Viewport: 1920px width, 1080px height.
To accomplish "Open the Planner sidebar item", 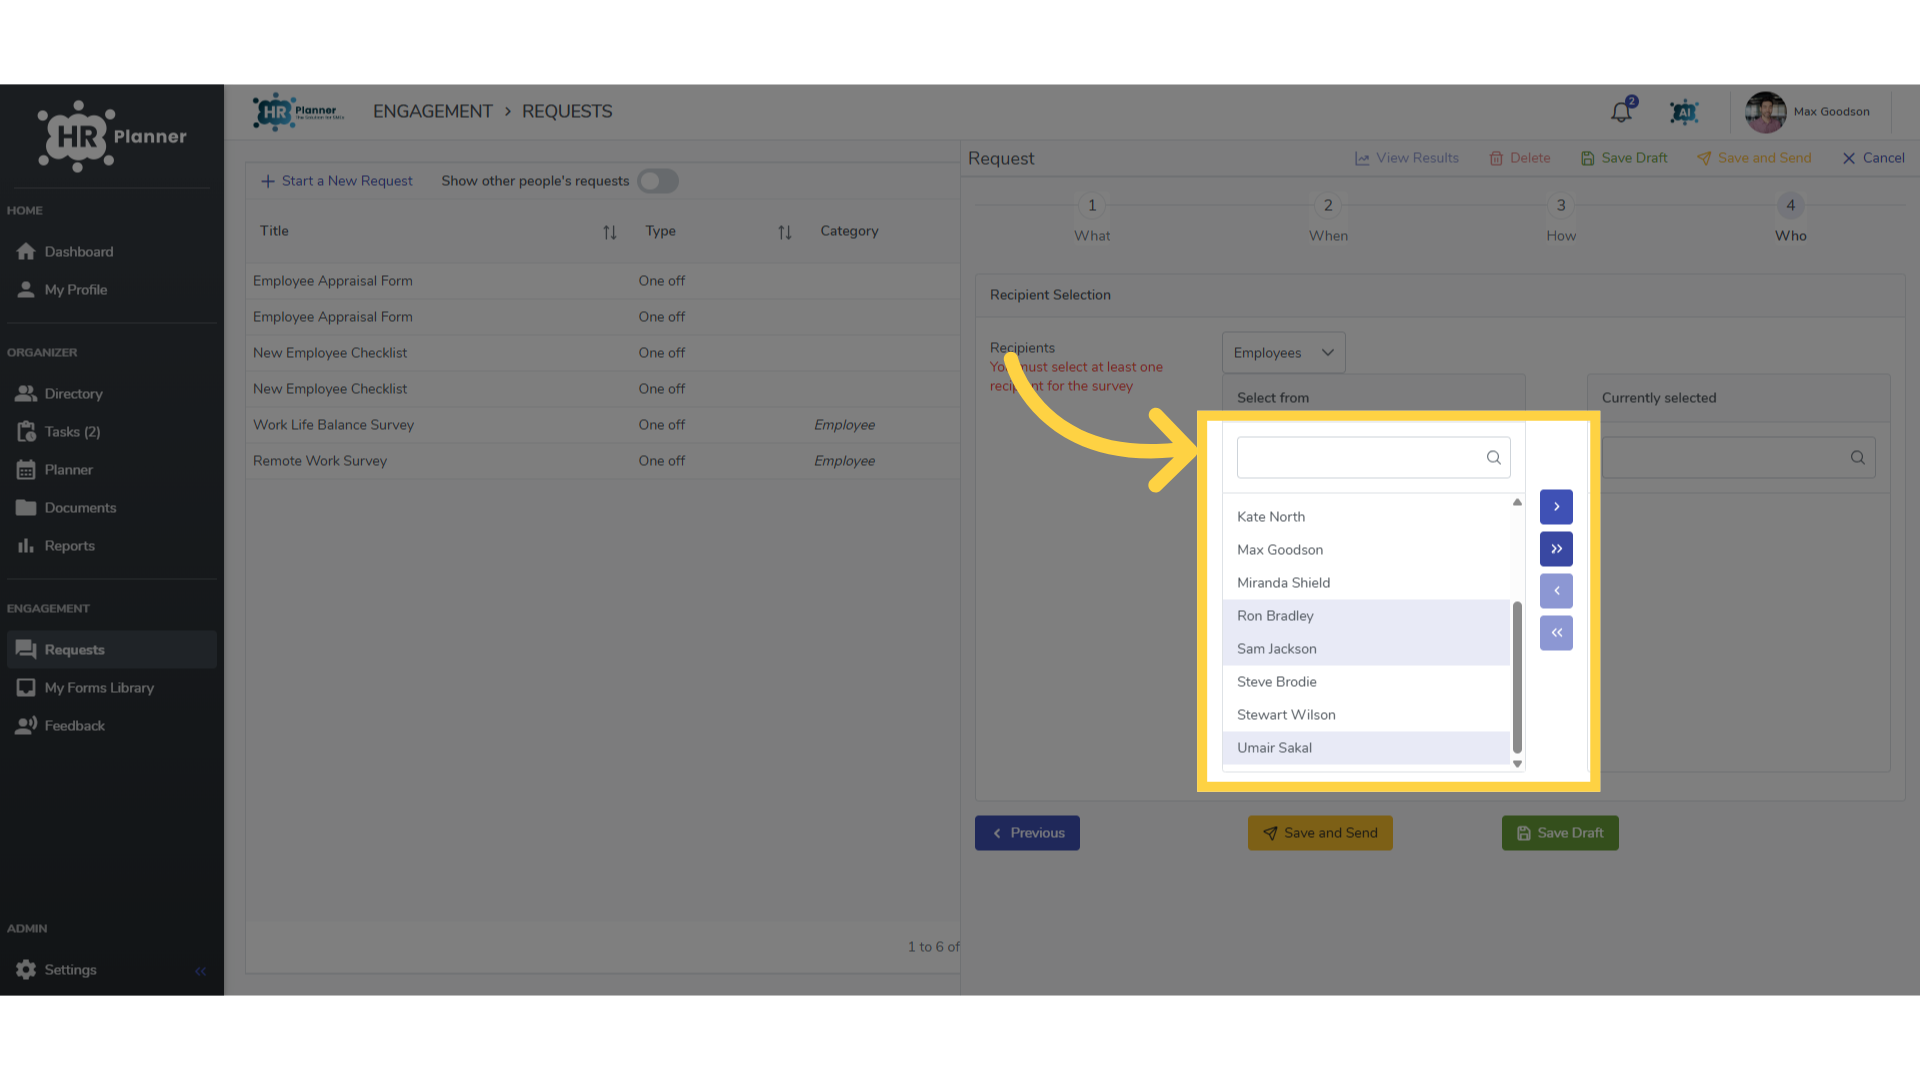I will click(110, 470).
